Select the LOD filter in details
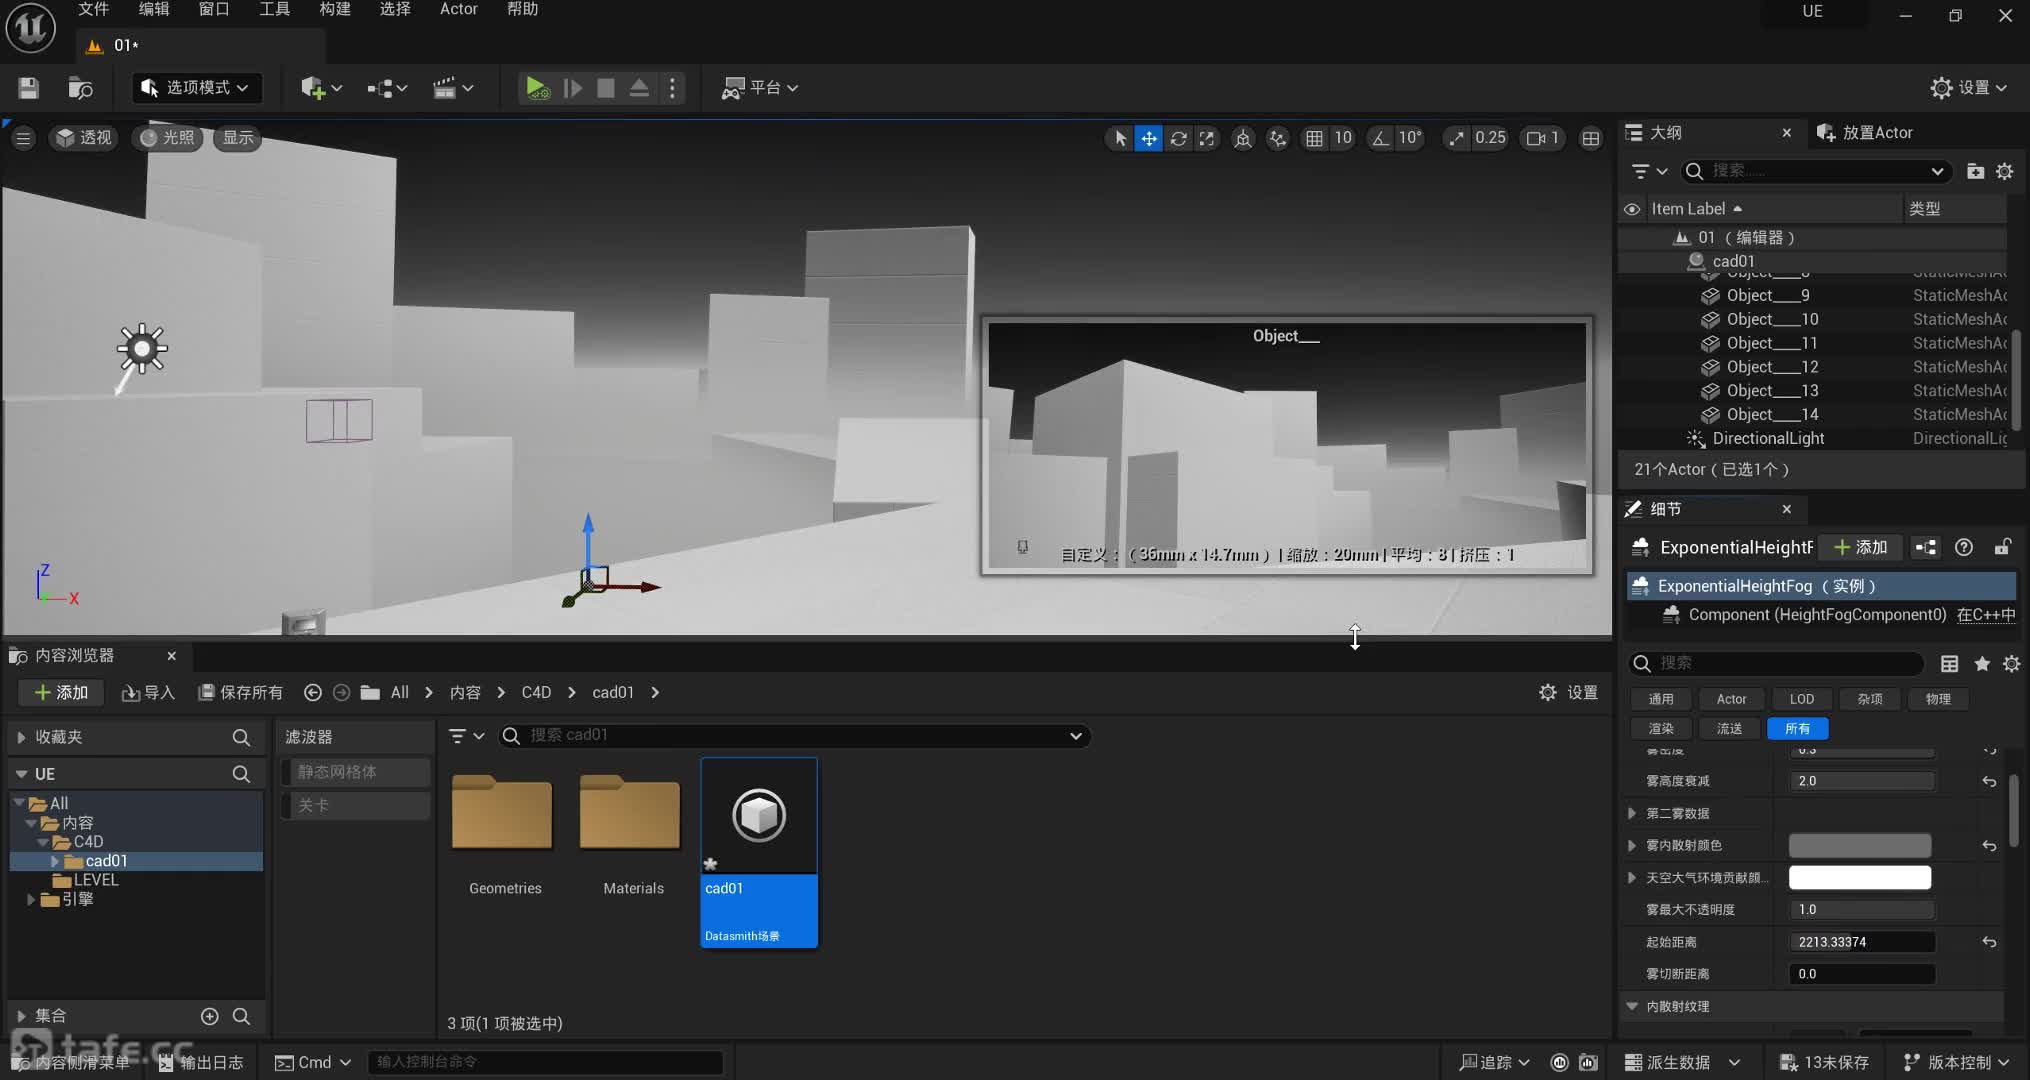Image resolution: width=2030 pixels, height=1080 pixels. tap(1802, 699)
